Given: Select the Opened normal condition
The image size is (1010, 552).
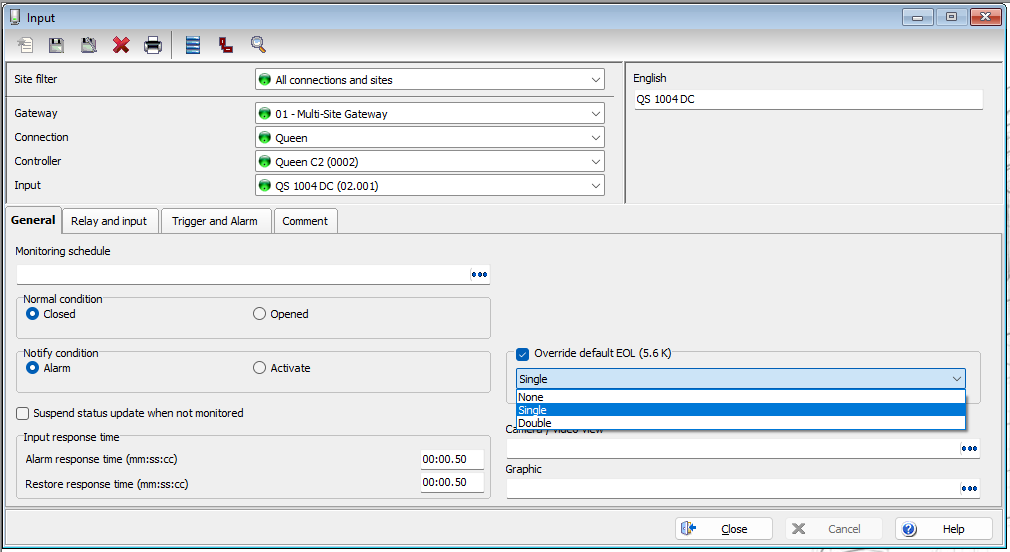Looking at the screenshot, I should [259, 314].
